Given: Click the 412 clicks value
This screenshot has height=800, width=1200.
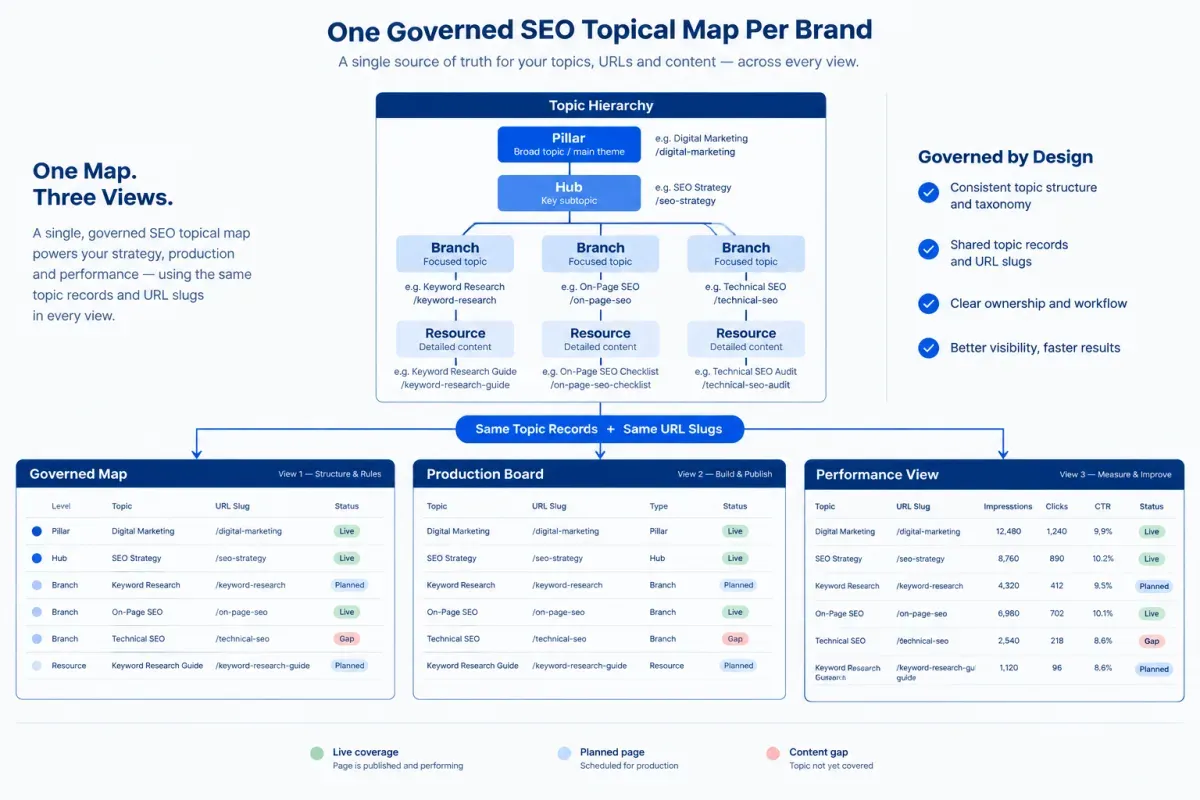Looking at the screenshot, I should [1057, 586].
